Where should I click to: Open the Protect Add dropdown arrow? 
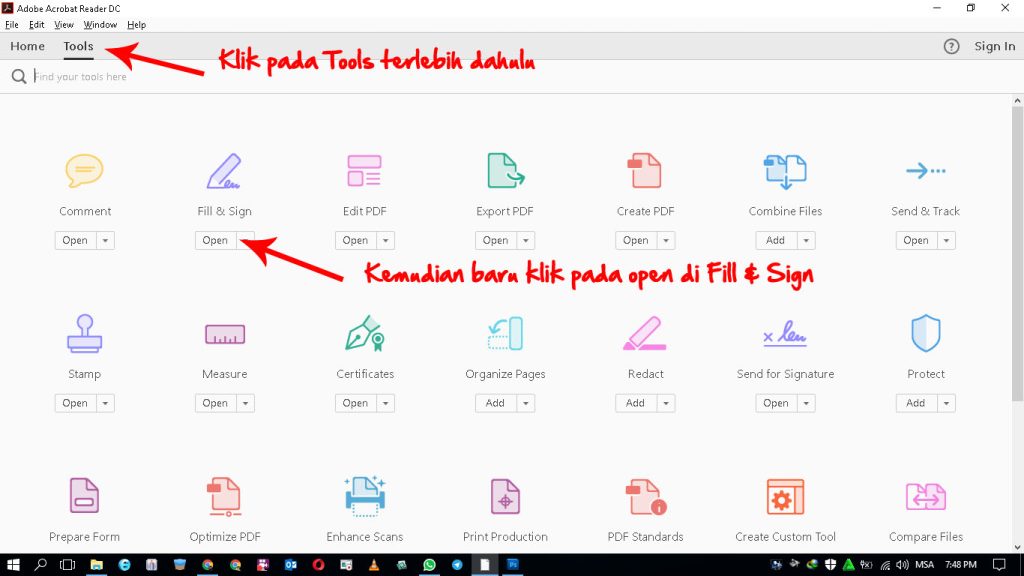coord(946,403)
